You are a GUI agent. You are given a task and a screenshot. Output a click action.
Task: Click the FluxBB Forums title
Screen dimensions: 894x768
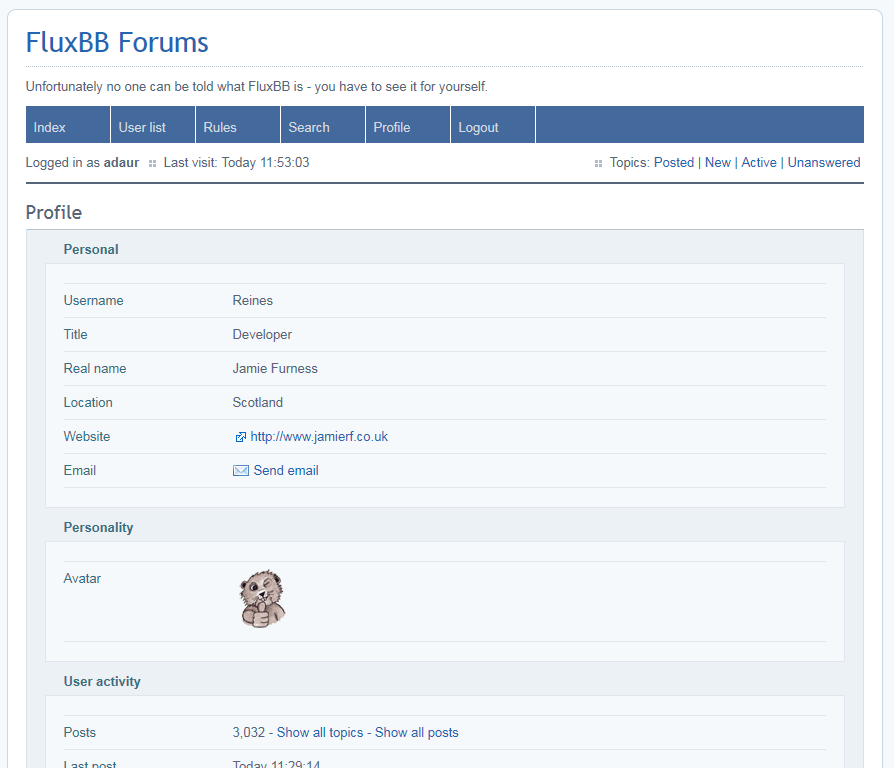117,43
